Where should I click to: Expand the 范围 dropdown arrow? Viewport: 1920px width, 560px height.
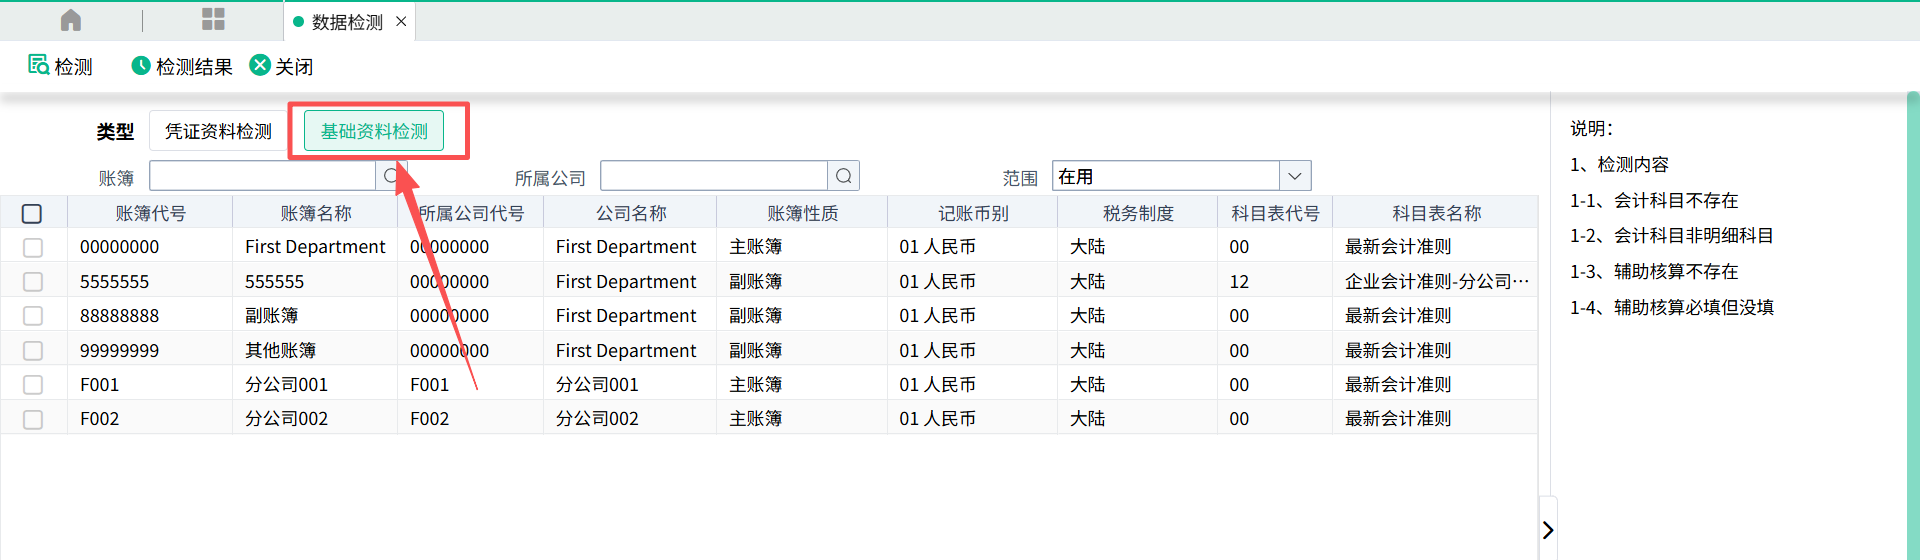point(1295,176)
